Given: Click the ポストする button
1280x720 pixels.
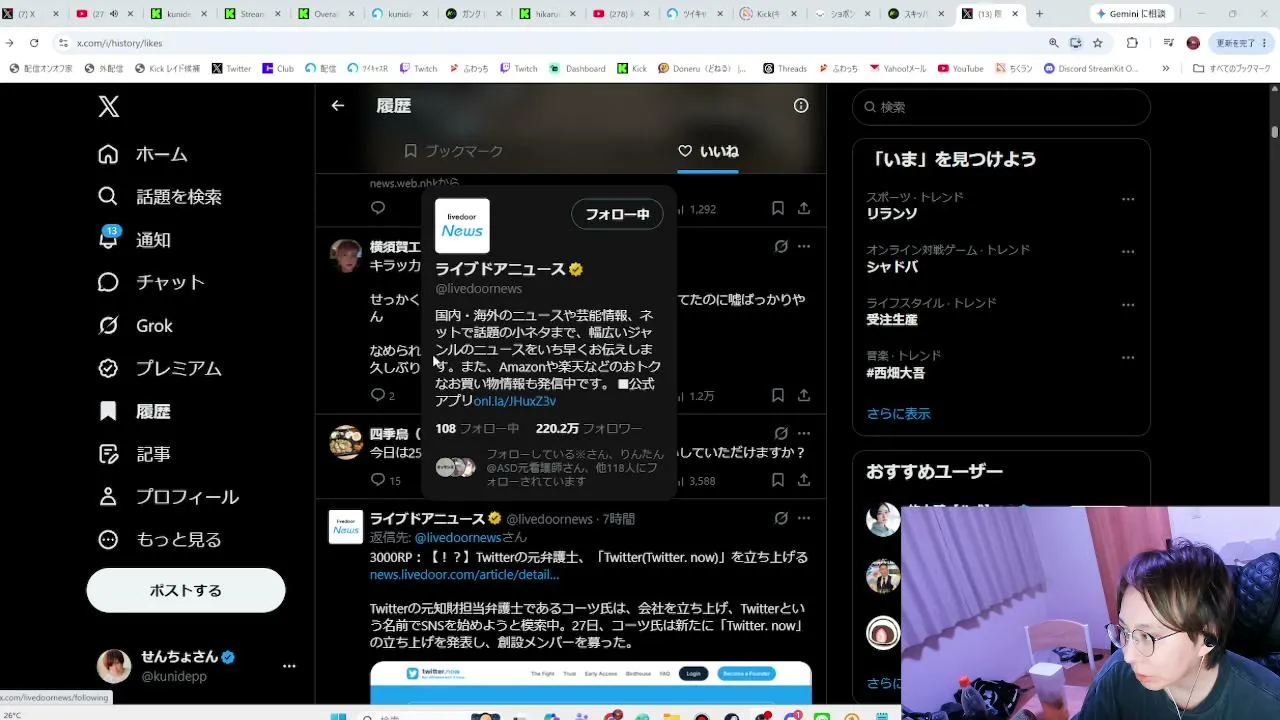Looking at the screenshot, I should 186,590.
